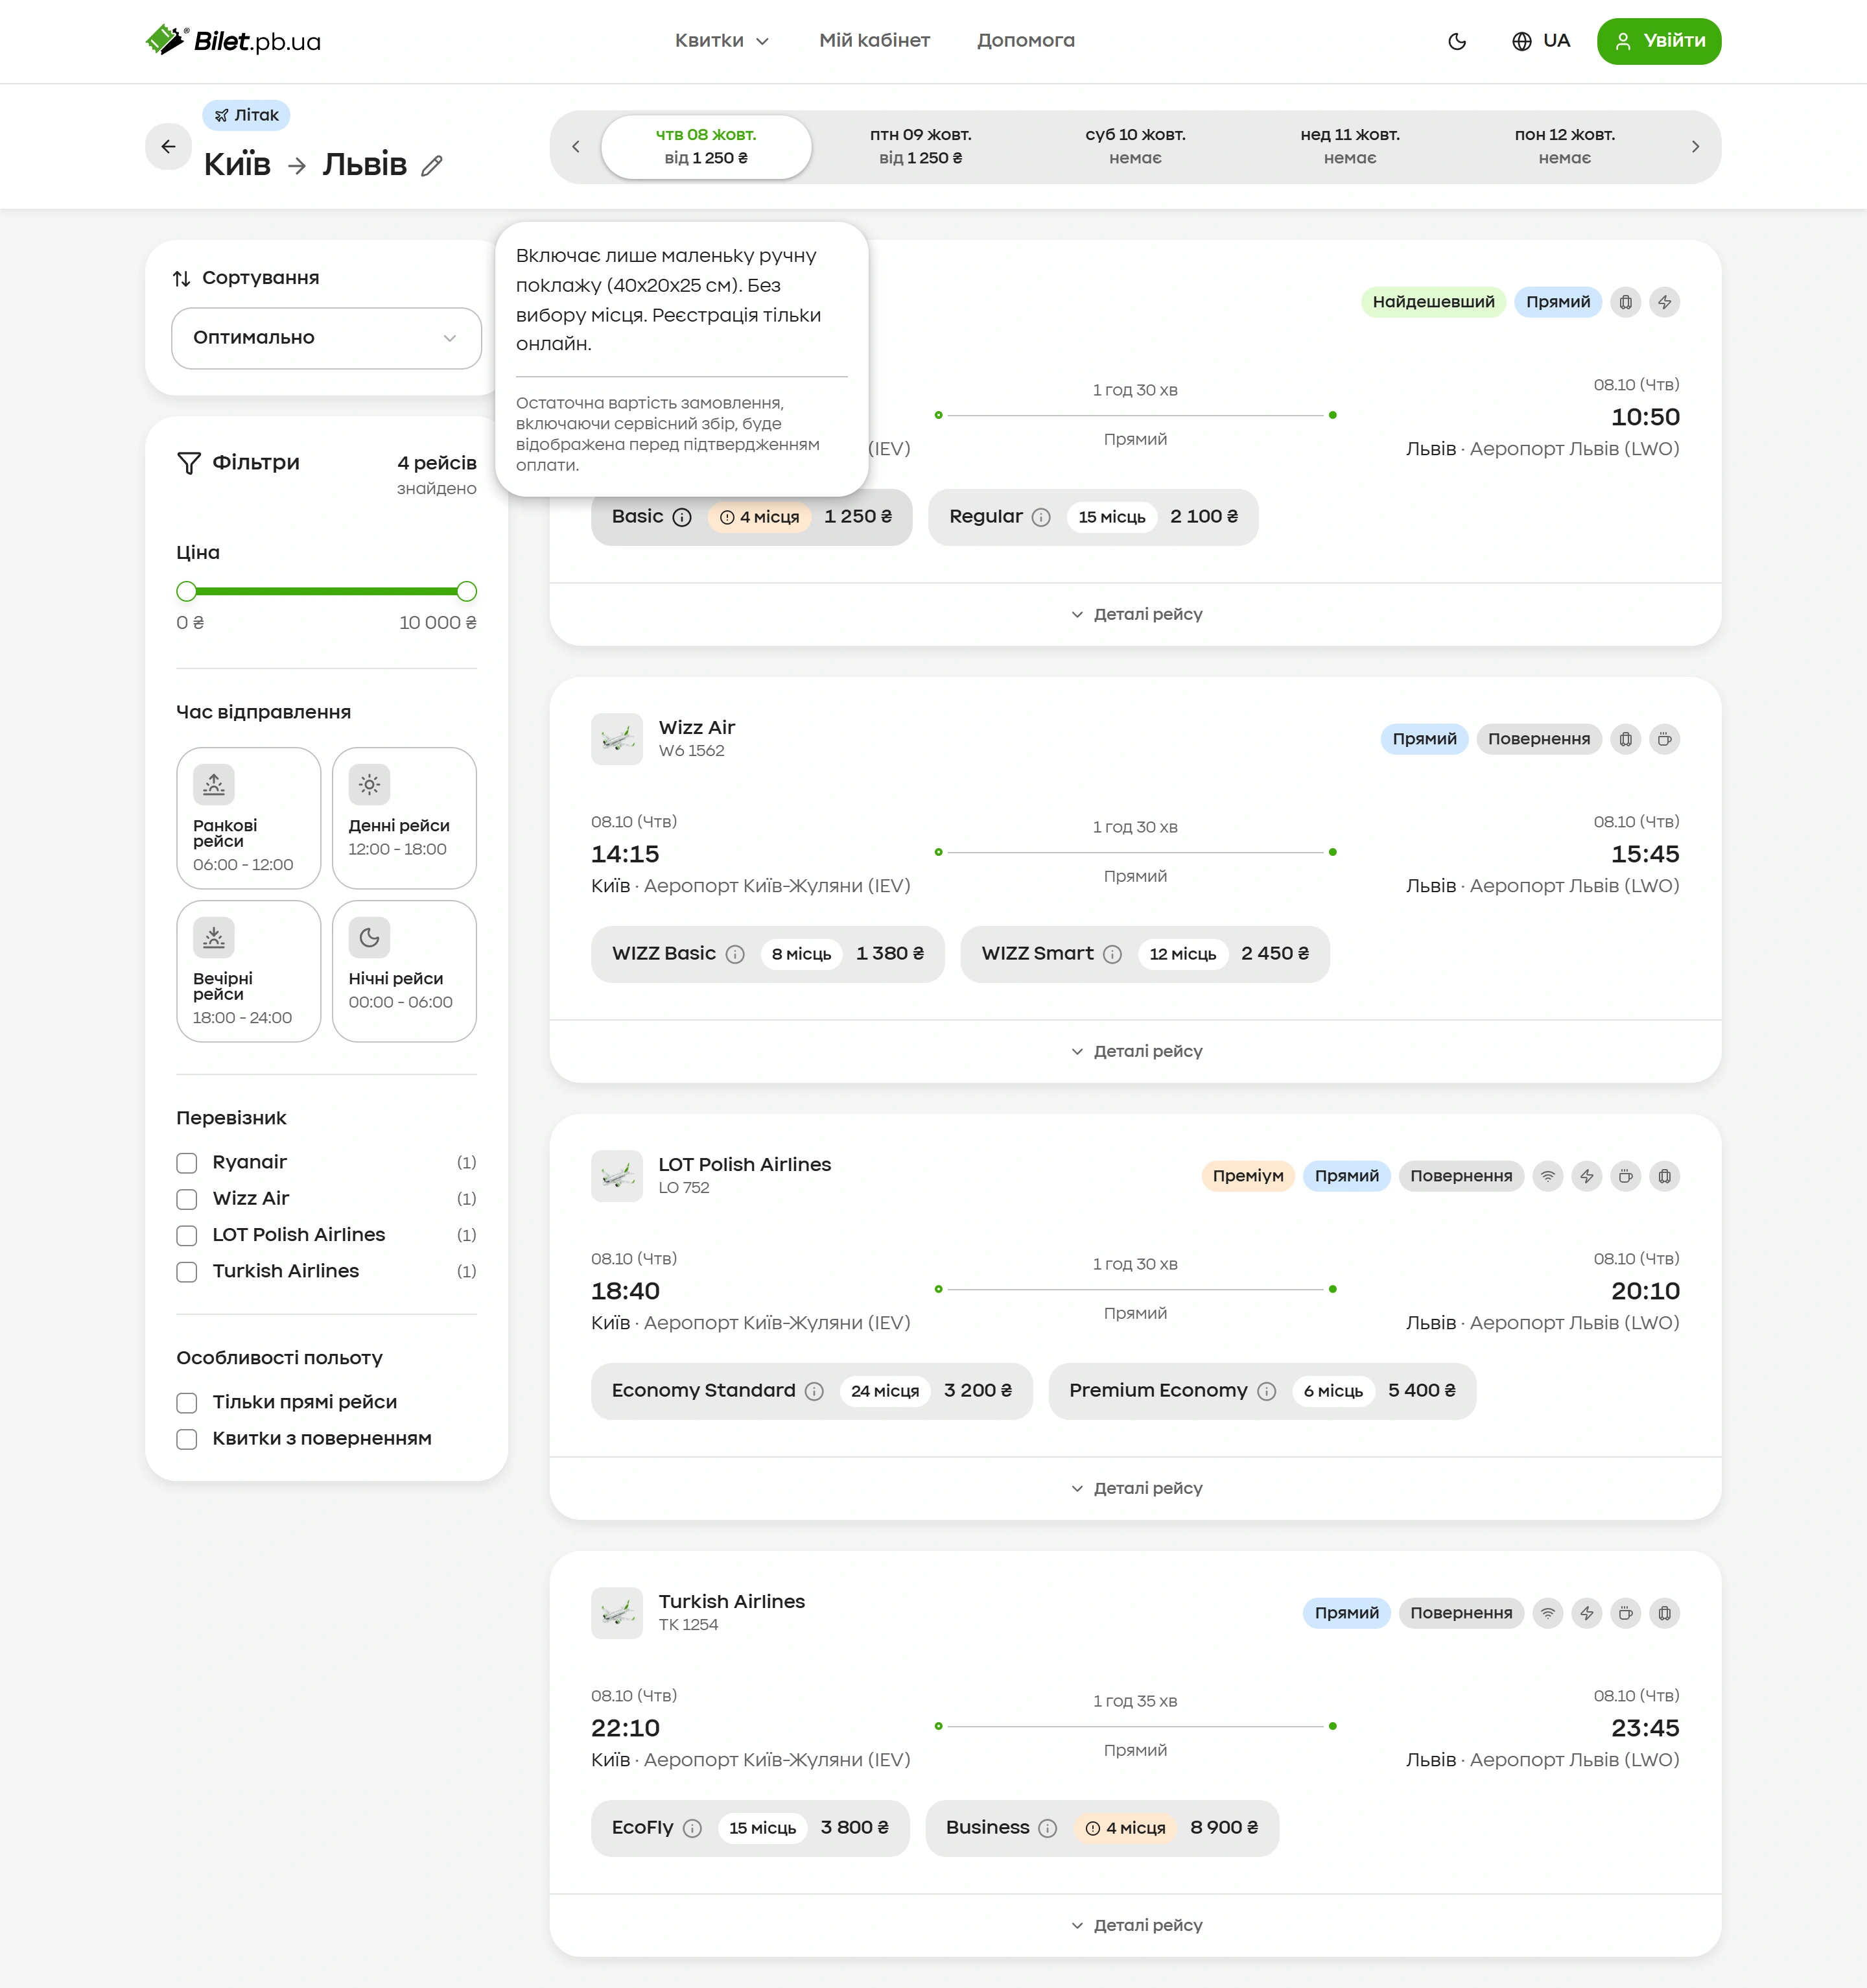The image size is (1867, 1988).
Task: Click the Фільтри funnel icon
Action: pos(189,463)
